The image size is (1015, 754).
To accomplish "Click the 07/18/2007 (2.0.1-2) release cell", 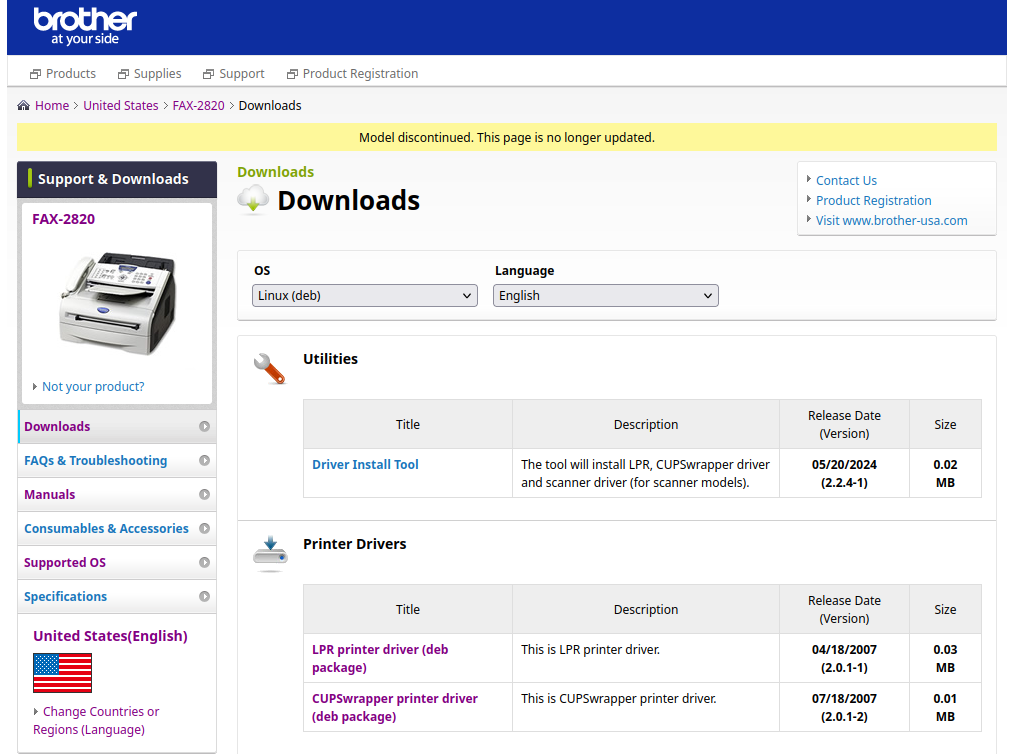I will tap(844, 707).
